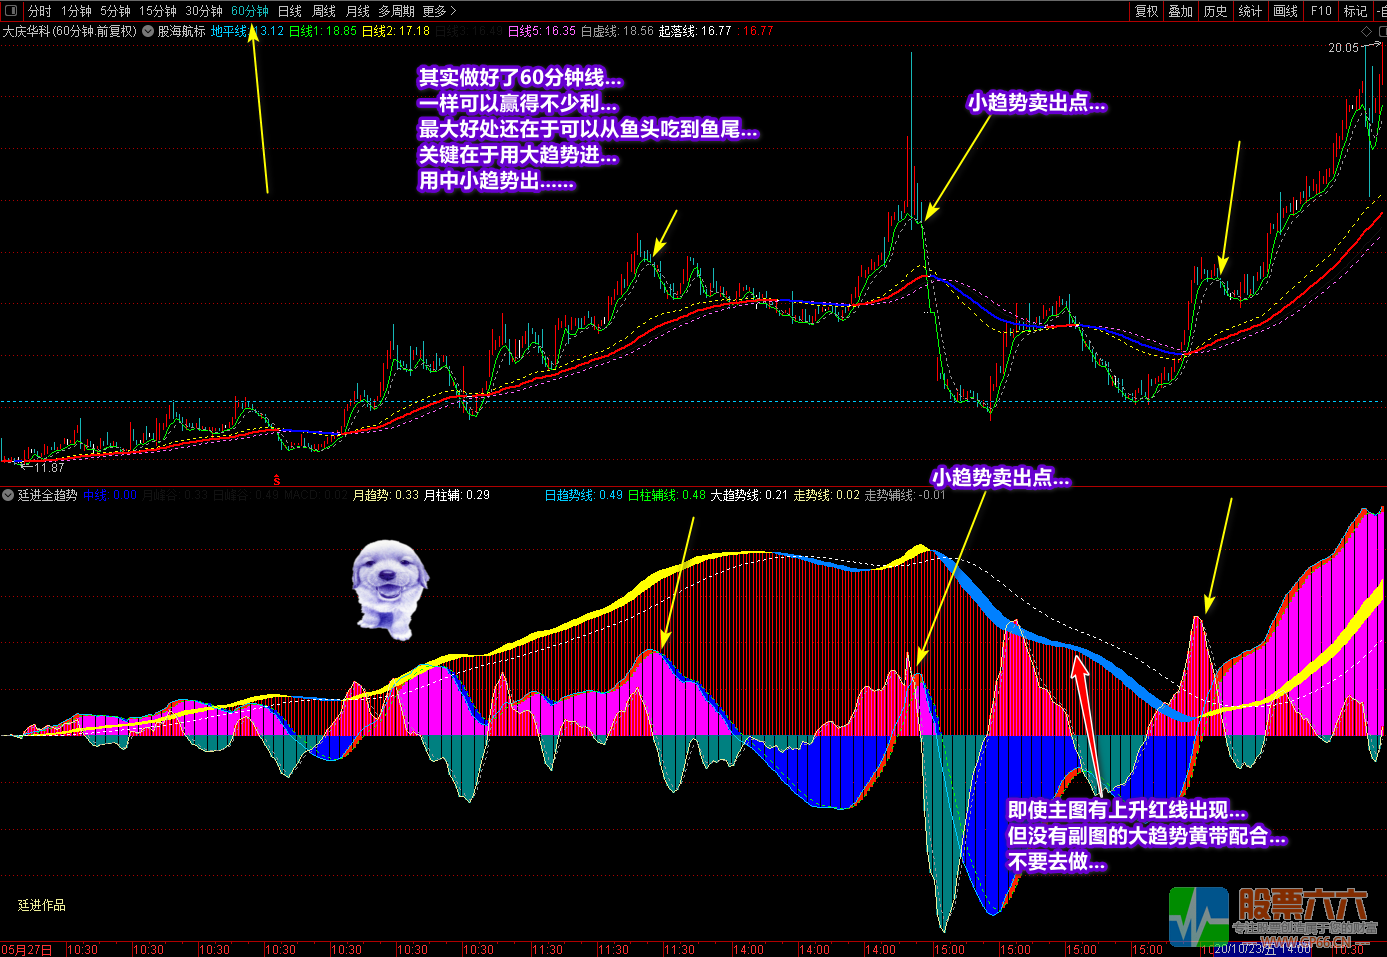Switch to the 月线 monthly chart tab
The image size is (1387, 957).
pyautogui.click(x=358, y=11)
